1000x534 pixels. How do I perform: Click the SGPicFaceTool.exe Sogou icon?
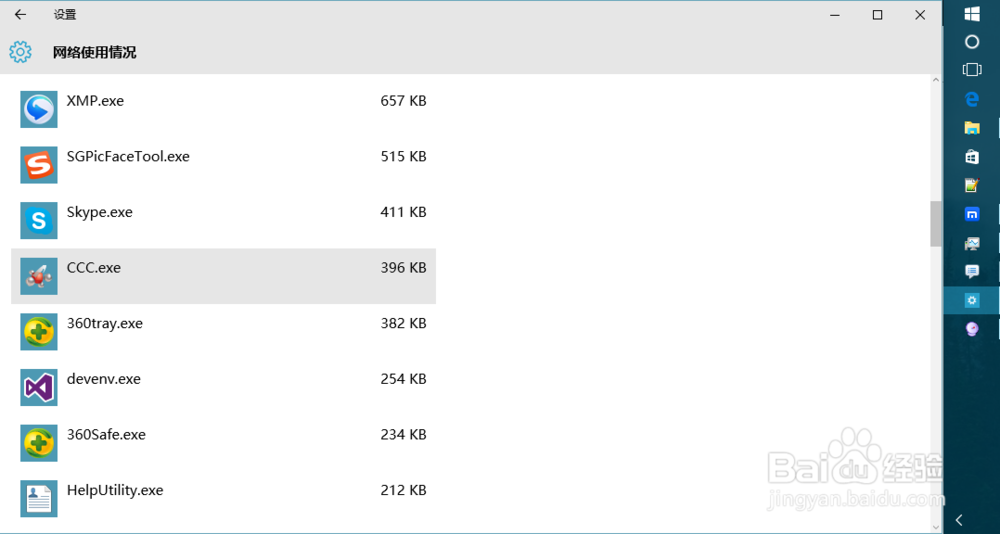pyautogui.click(x=39, y=165)
